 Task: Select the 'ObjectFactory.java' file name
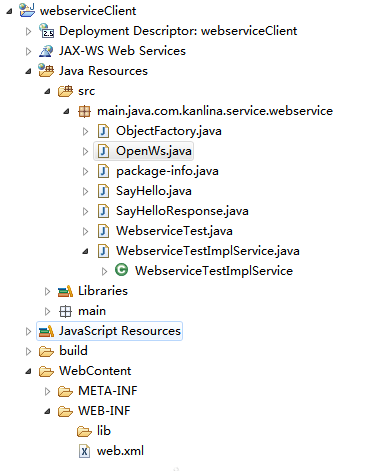pyautogui.click(x=169, y=131)
